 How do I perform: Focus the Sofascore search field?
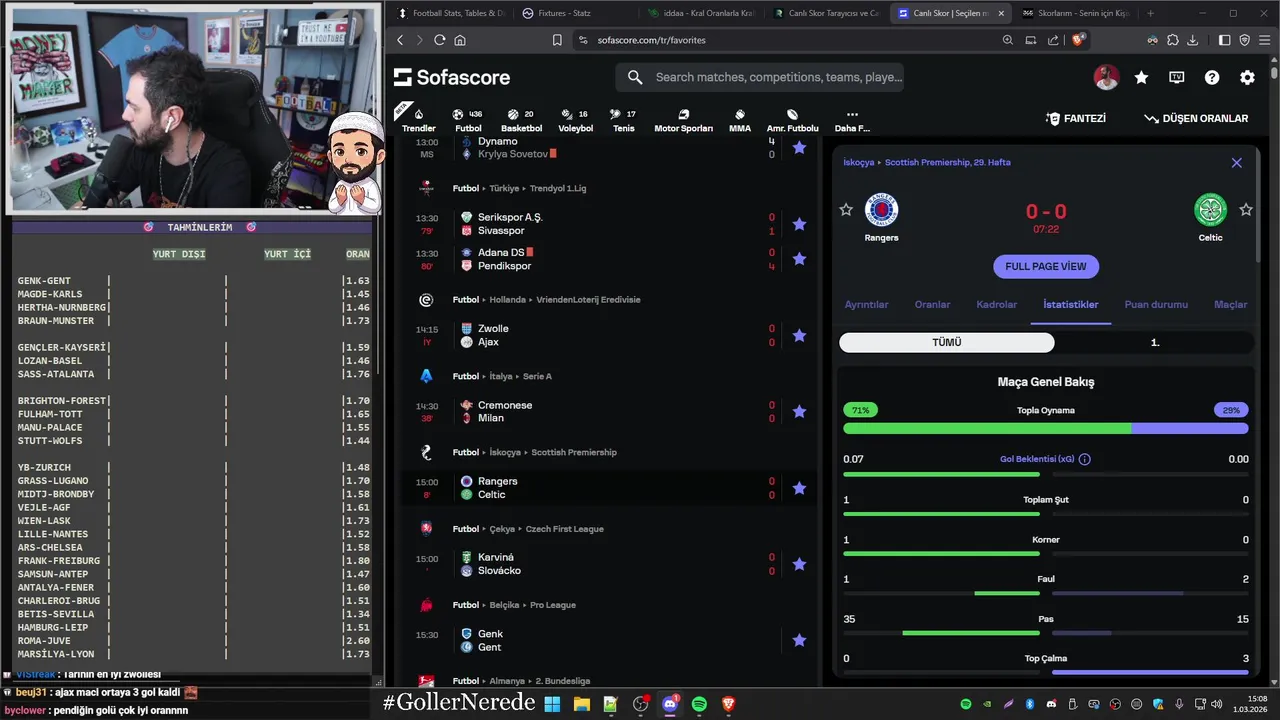pyautogui.click(x=760, y=77)
